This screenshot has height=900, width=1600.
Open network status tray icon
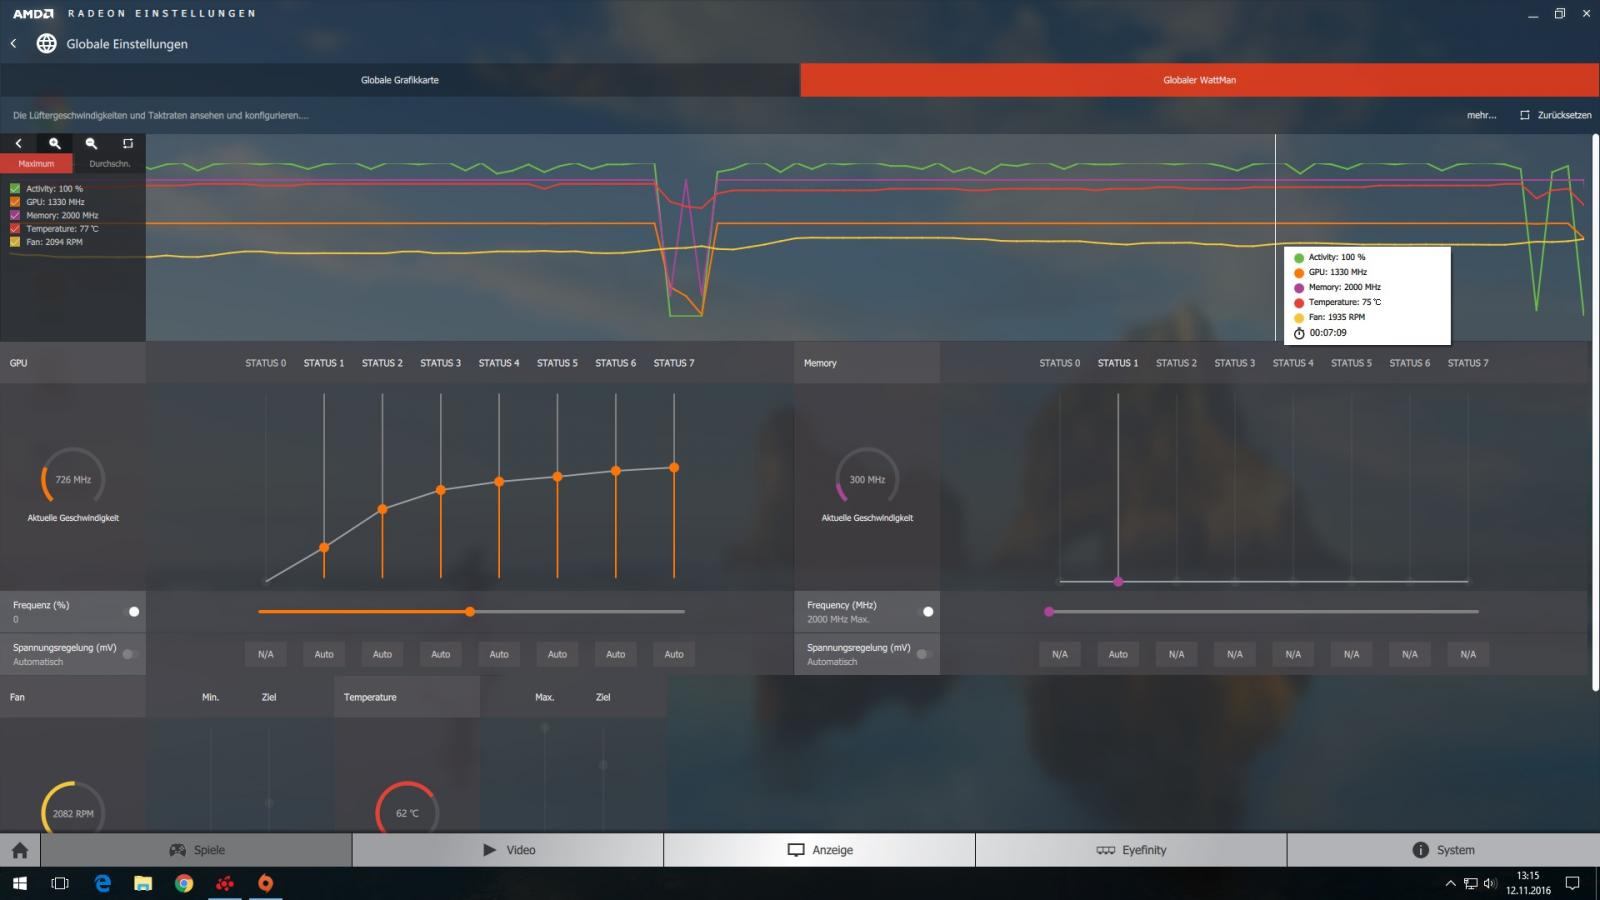(x=1470, y=883)
